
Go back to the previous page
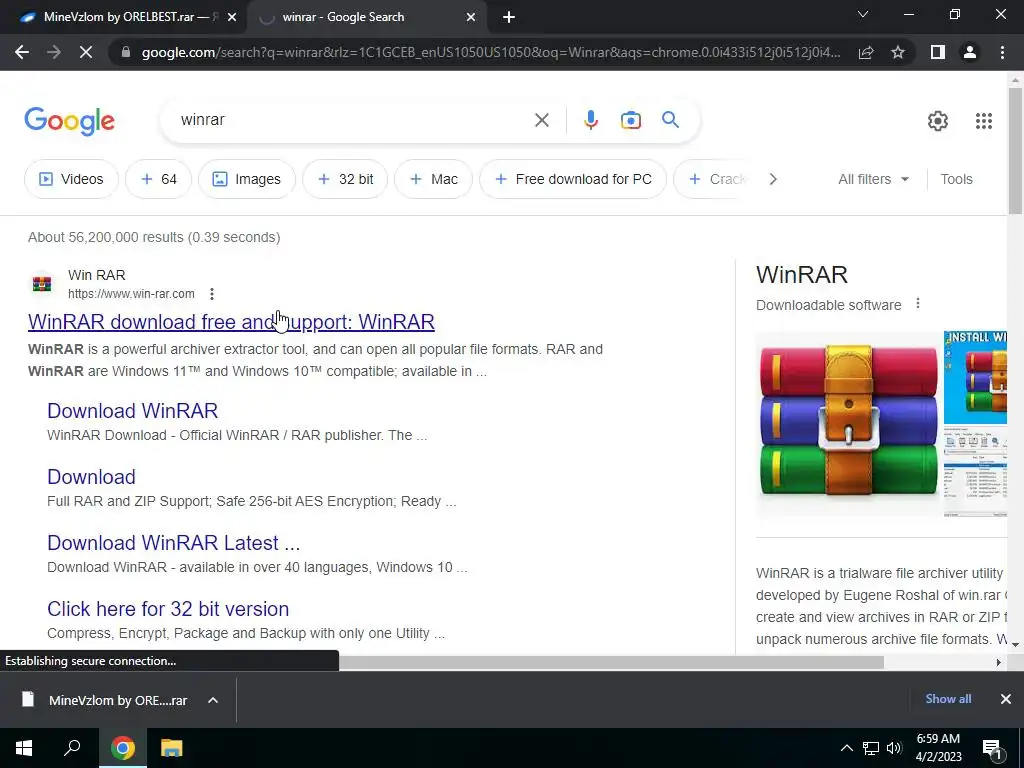click(x=22, y=52)
